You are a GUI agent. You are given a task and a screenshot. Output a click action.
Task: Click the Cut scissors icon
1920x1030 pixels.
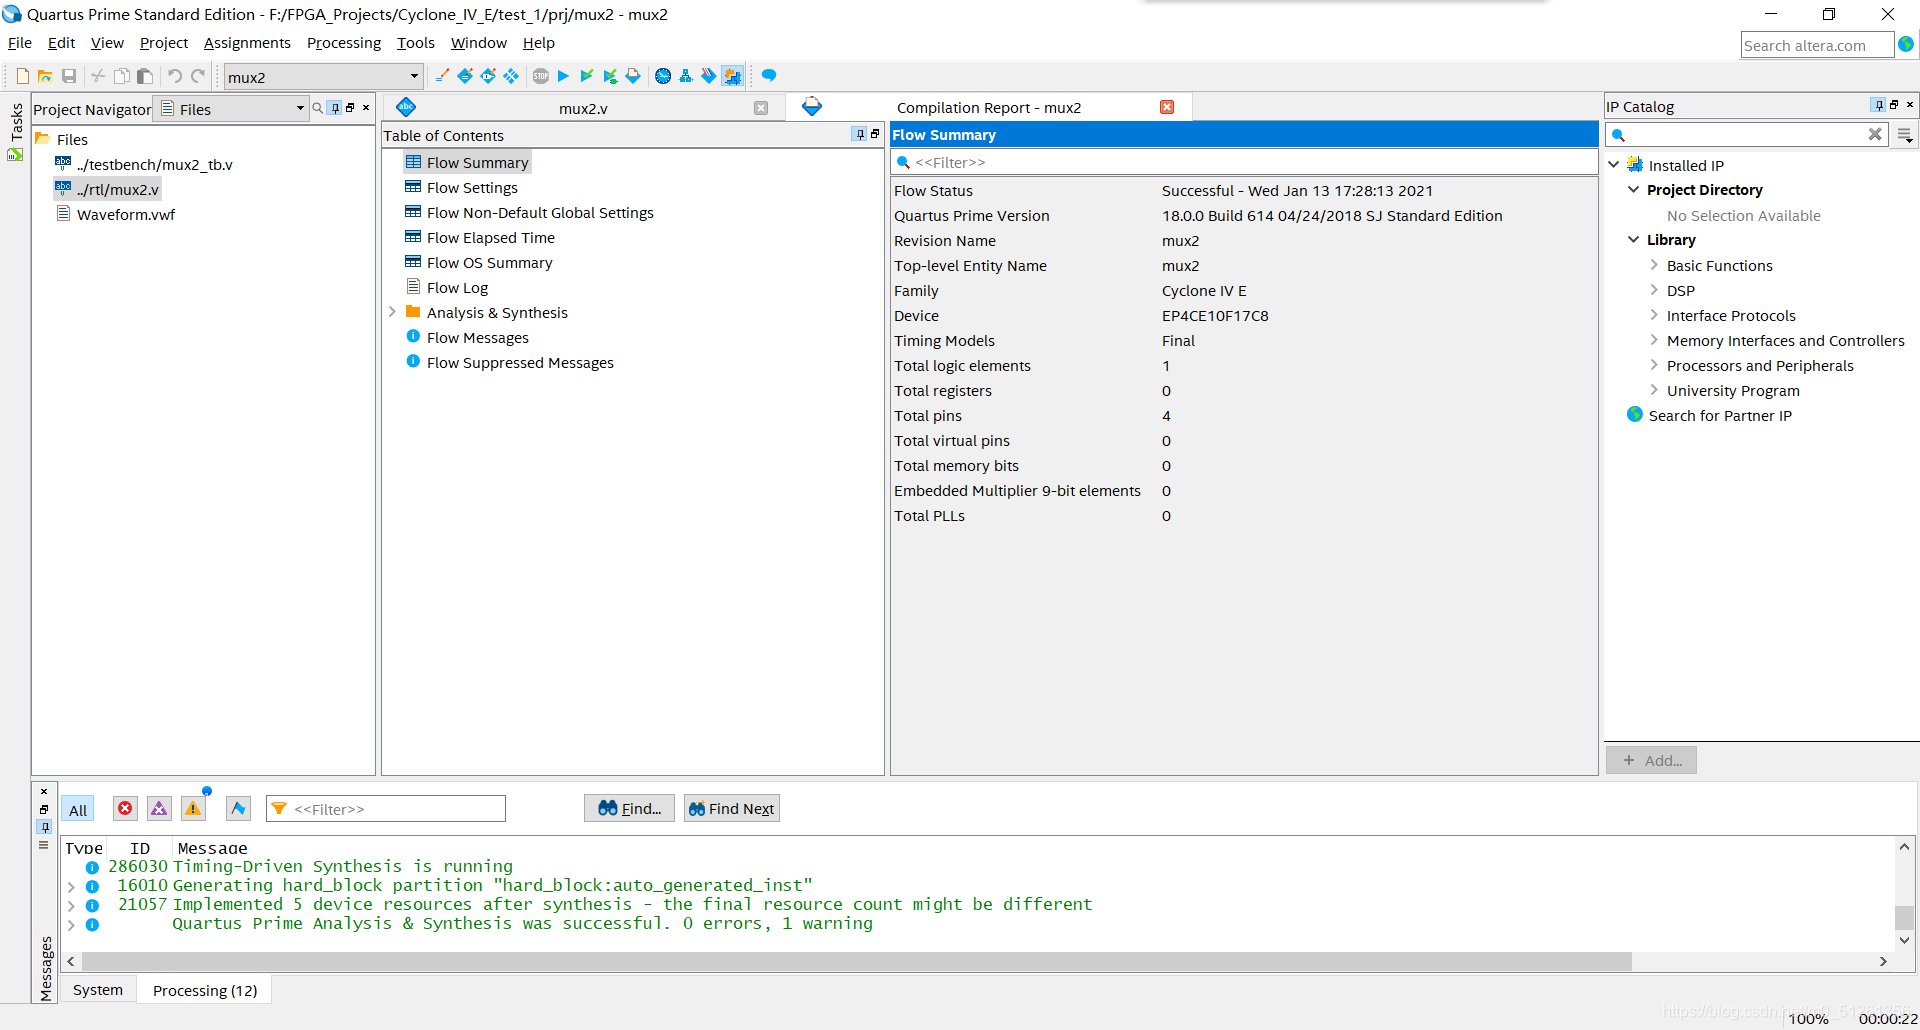[x=98, y=76]
